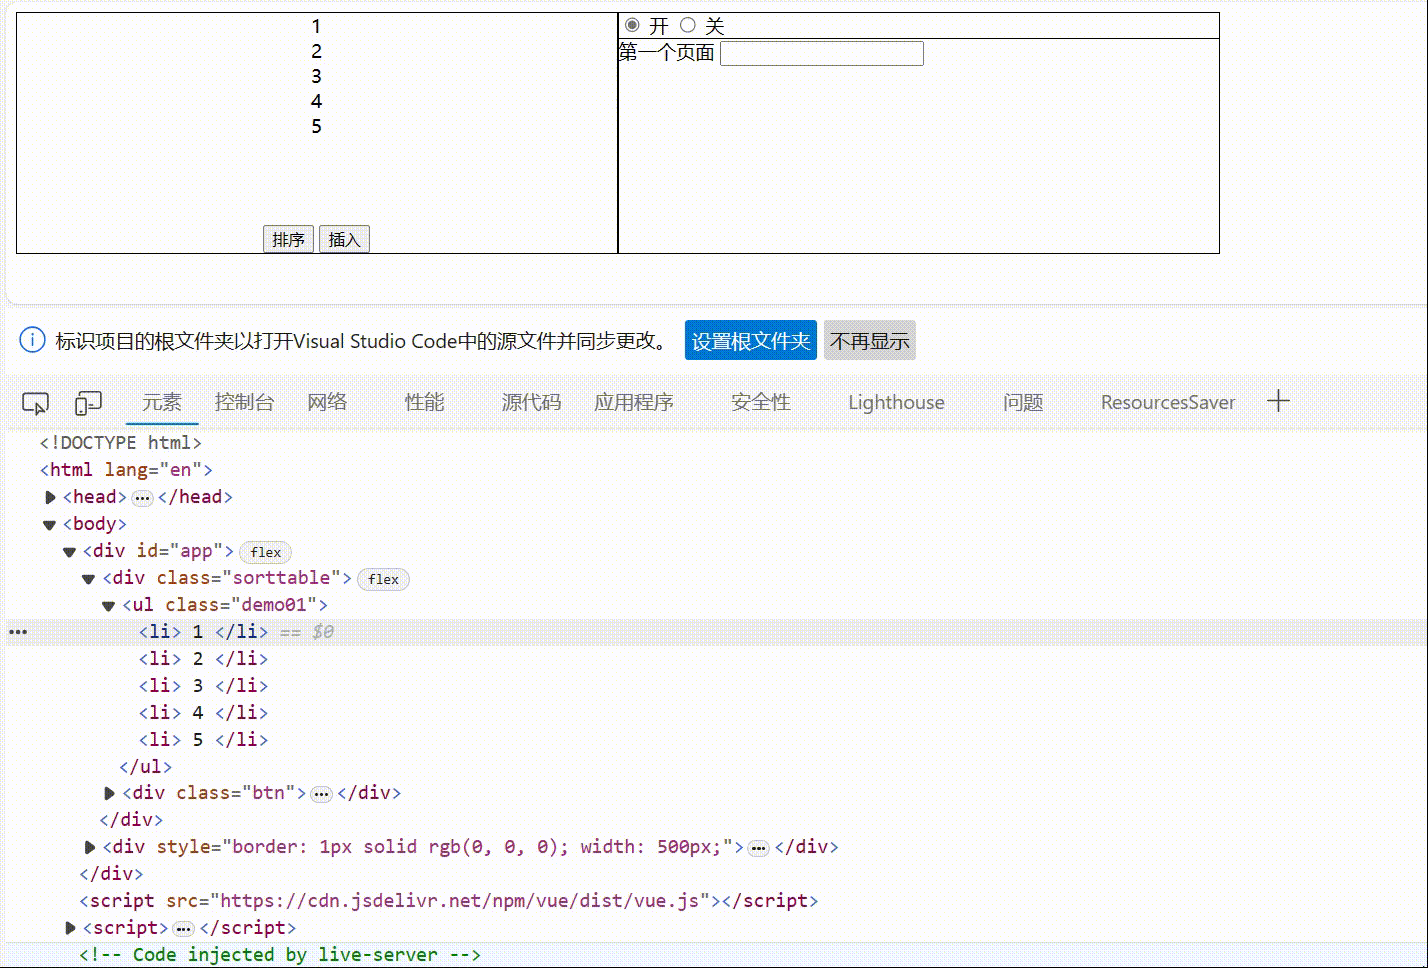Activate the inspect element picker icon

coord(35,403)
